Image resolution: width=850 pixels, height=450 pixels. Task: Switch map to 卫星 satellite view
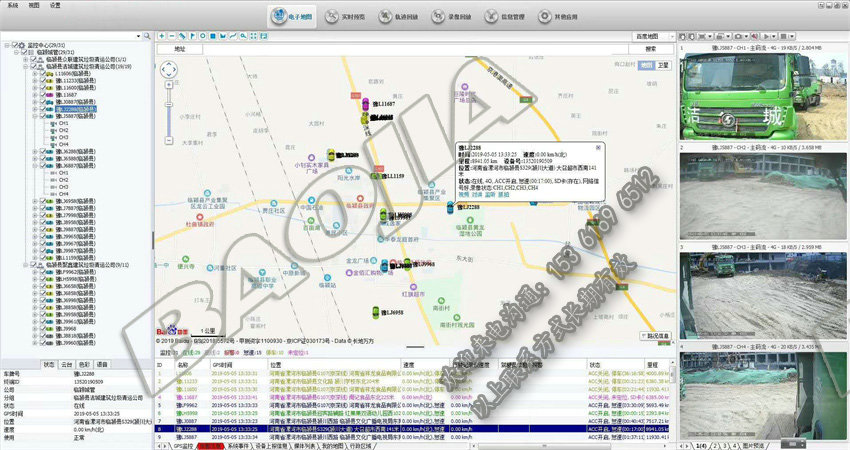pyautogui.click(x=662, y=65)
